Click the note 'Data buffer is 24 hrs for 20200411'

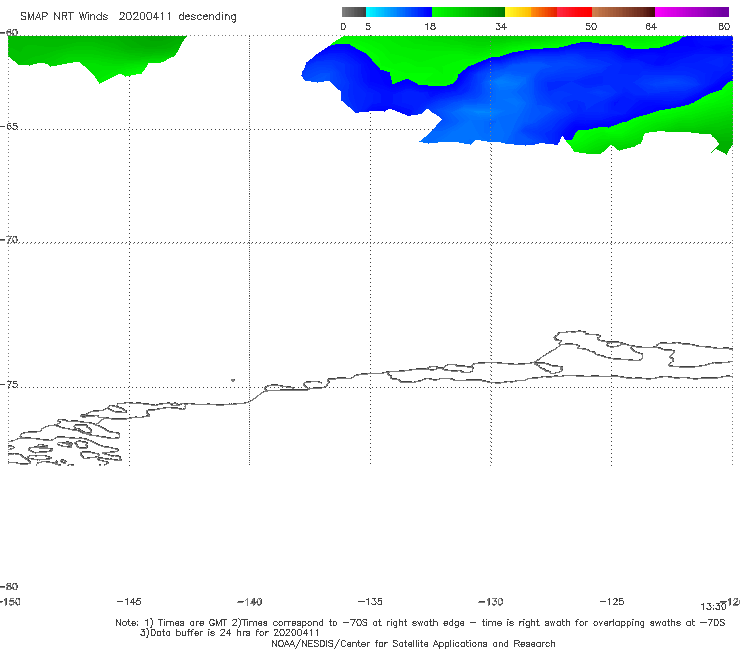pyautogui.click(x=229, y=633)
